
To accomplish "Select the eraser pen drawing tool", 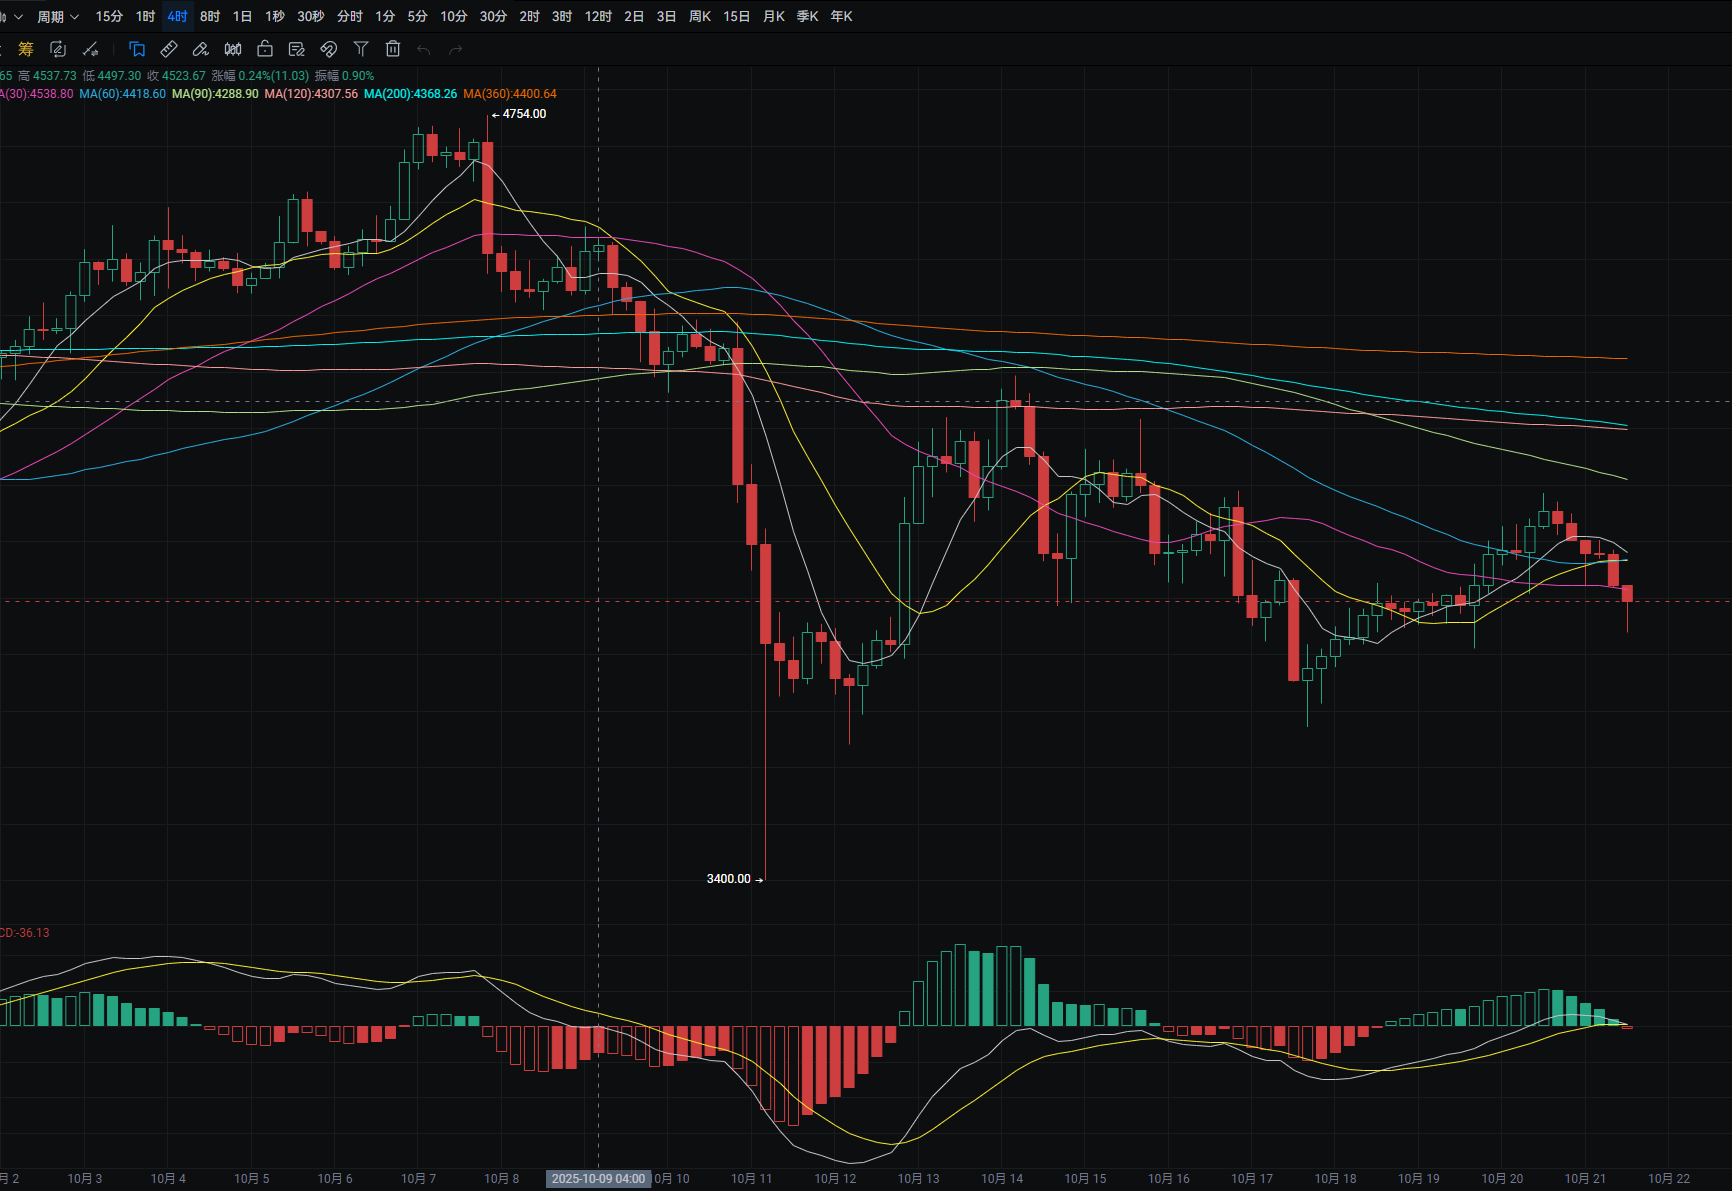I will pos(201,49).
